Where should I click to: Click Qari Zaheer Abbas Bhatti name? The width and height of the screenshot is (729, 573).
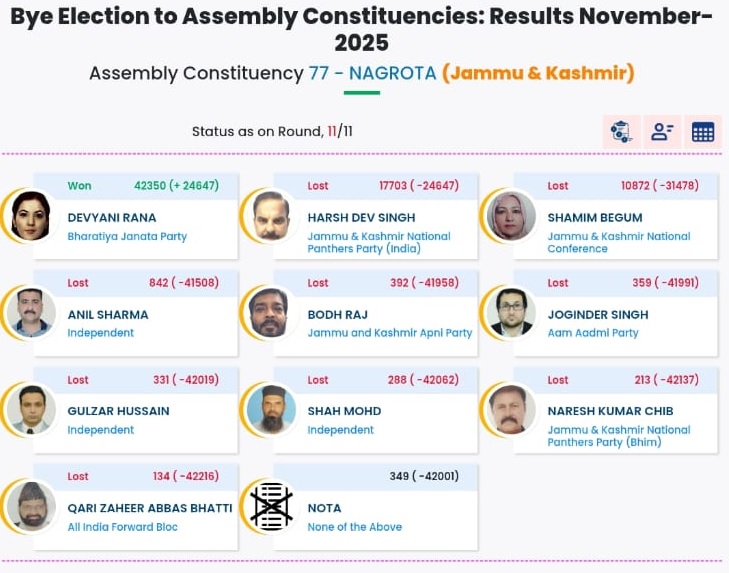pos(149,508)
